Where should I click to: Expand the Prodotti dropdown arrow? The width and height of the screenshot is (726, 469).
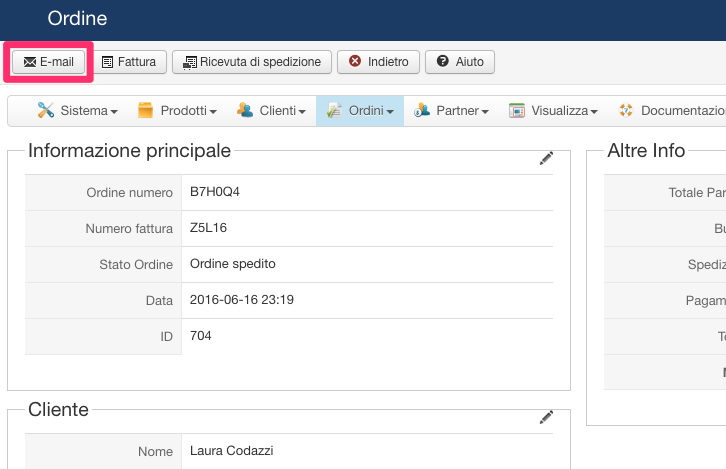tap(212, 112)
